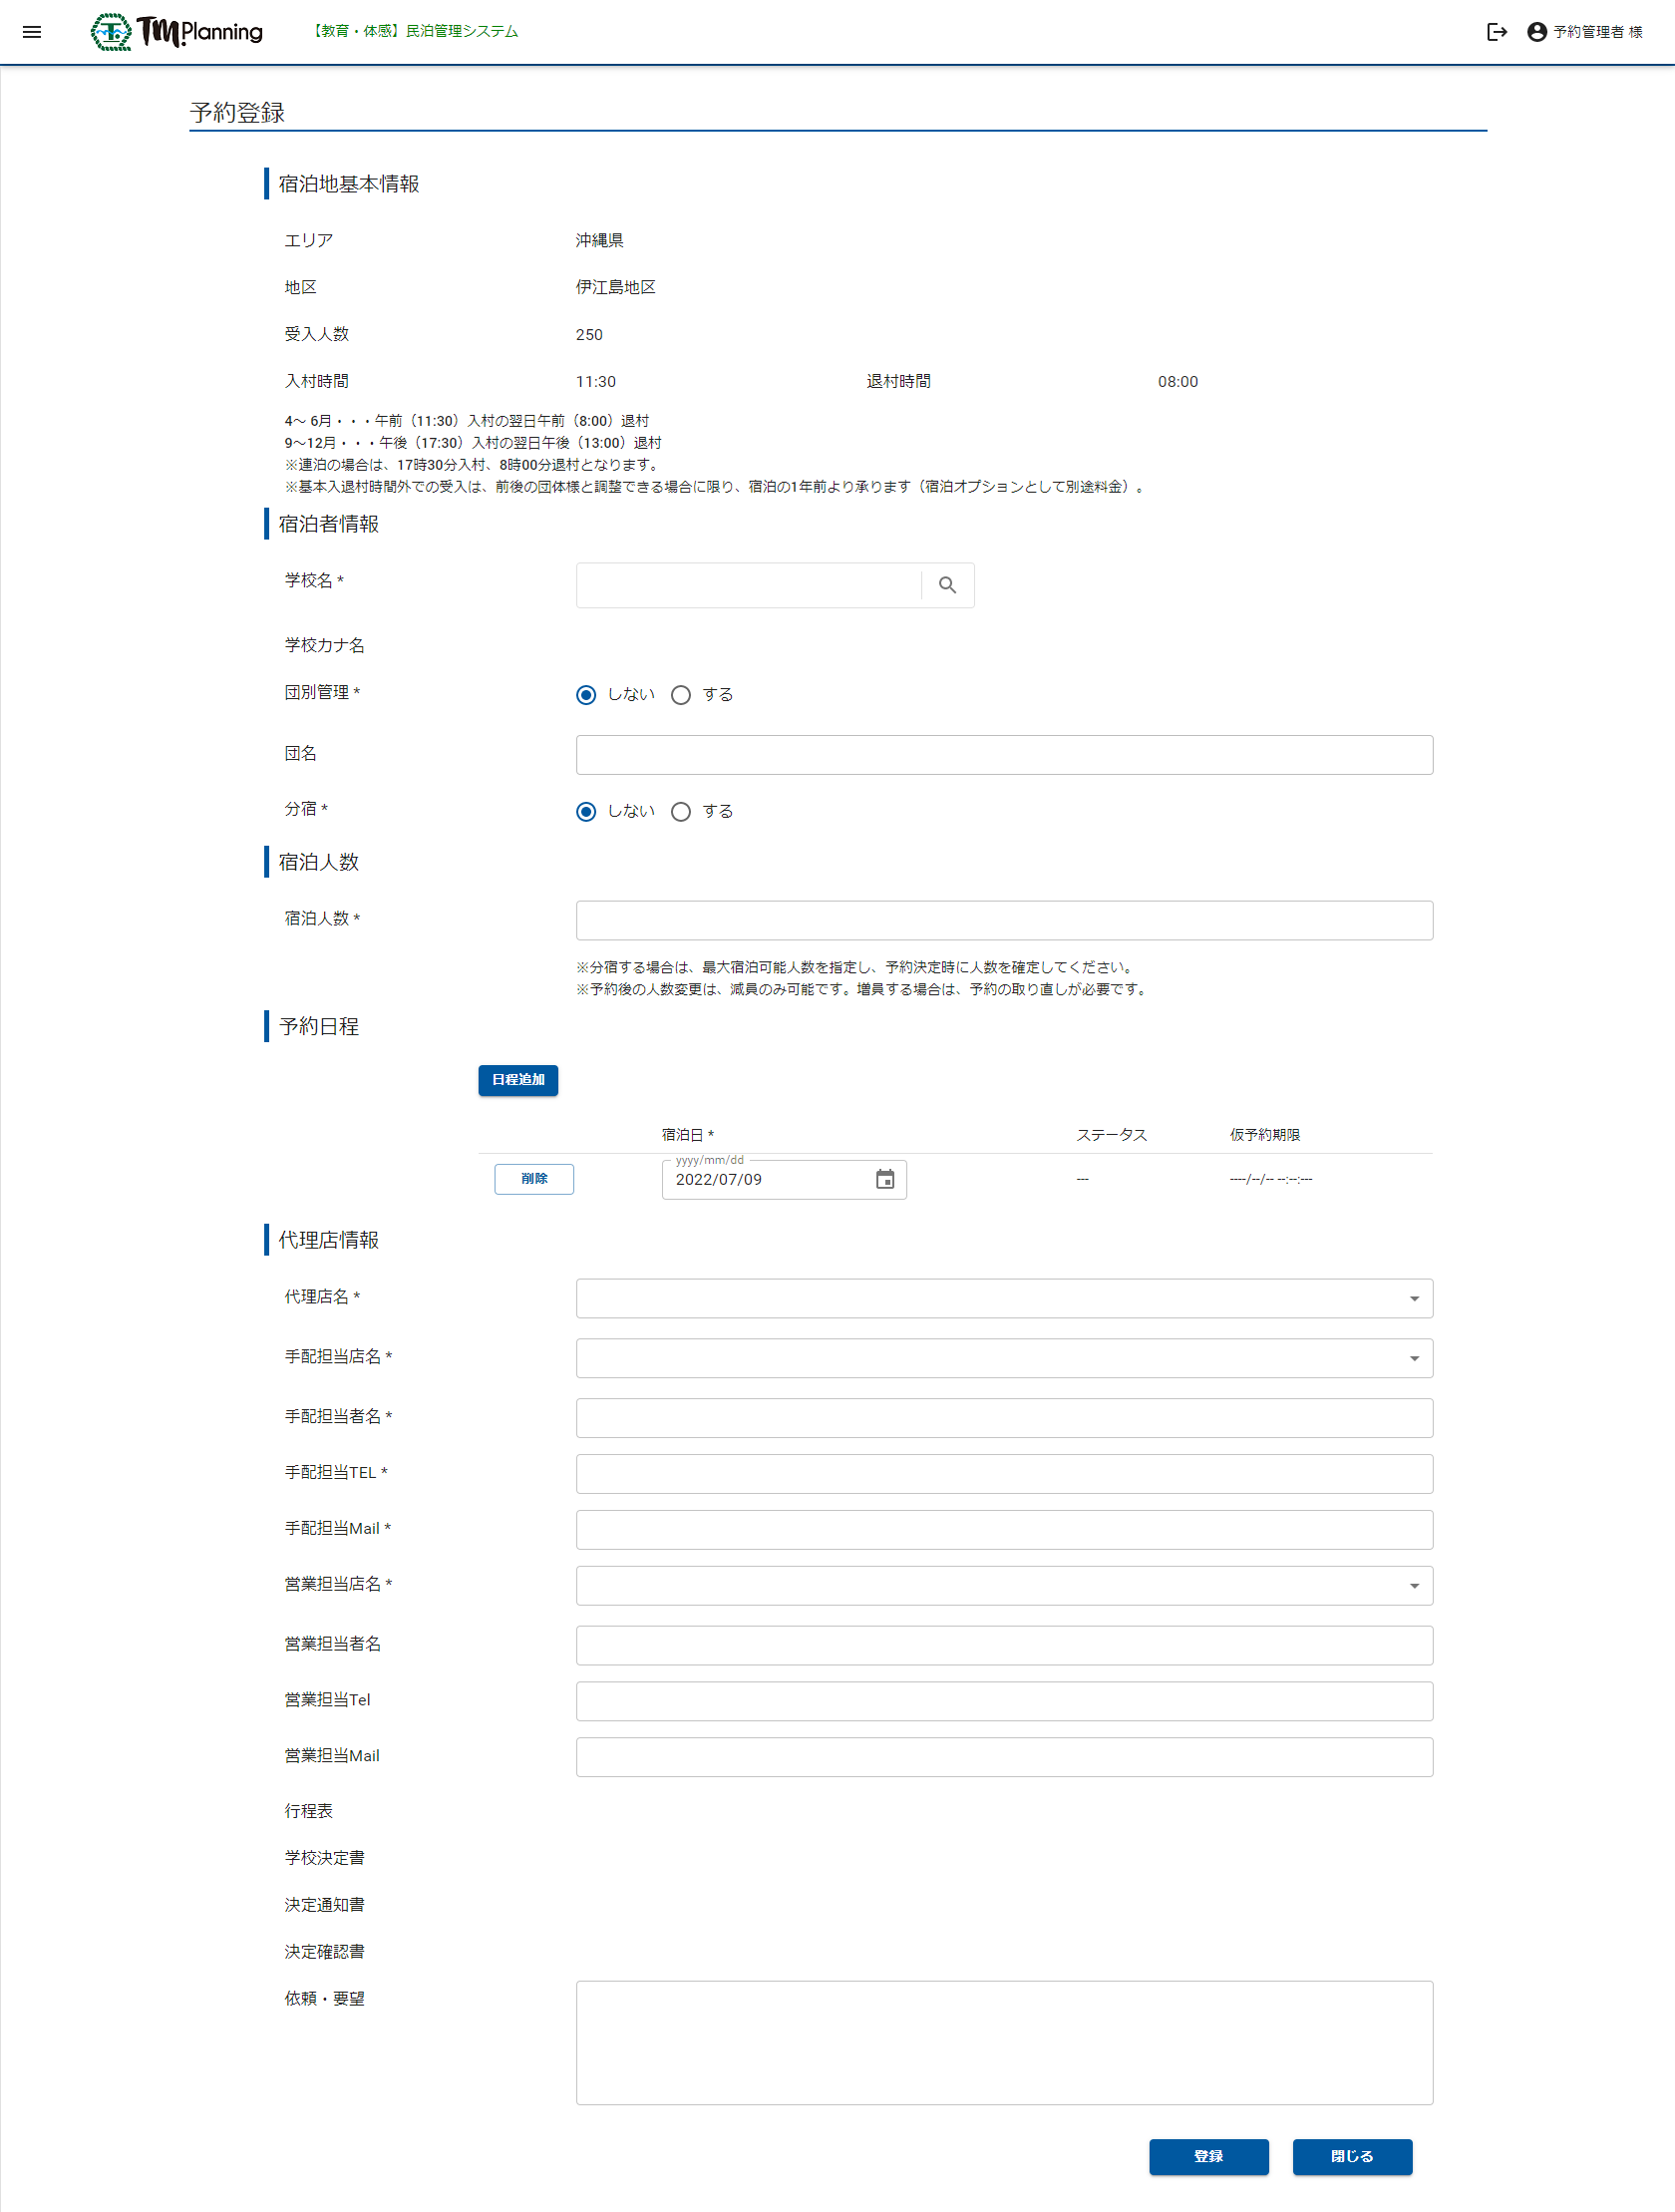1675x2212 pixels.
Task: Click the 登録 submit button
Action: (1208, 2156)
